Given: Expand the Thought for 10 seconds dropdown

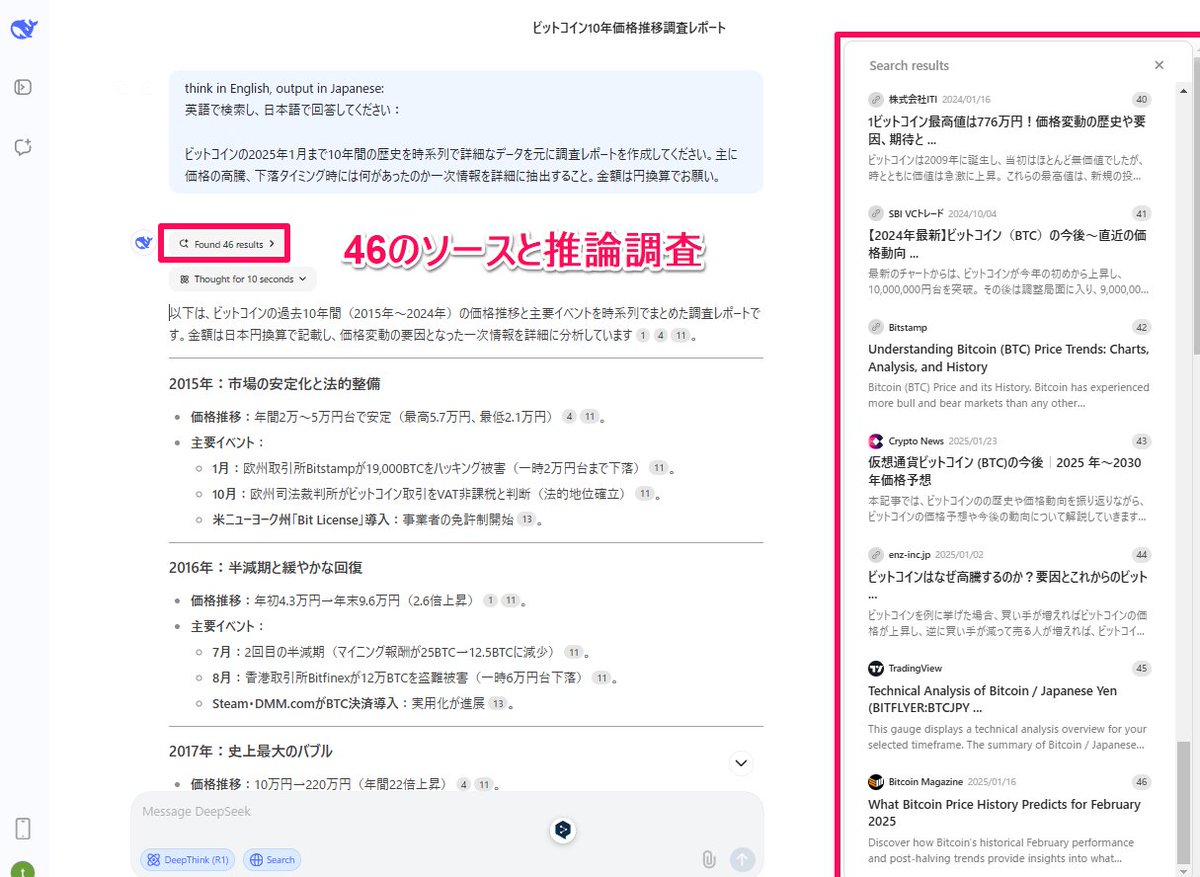Looking at the screenshot, I should click(243, 279).
